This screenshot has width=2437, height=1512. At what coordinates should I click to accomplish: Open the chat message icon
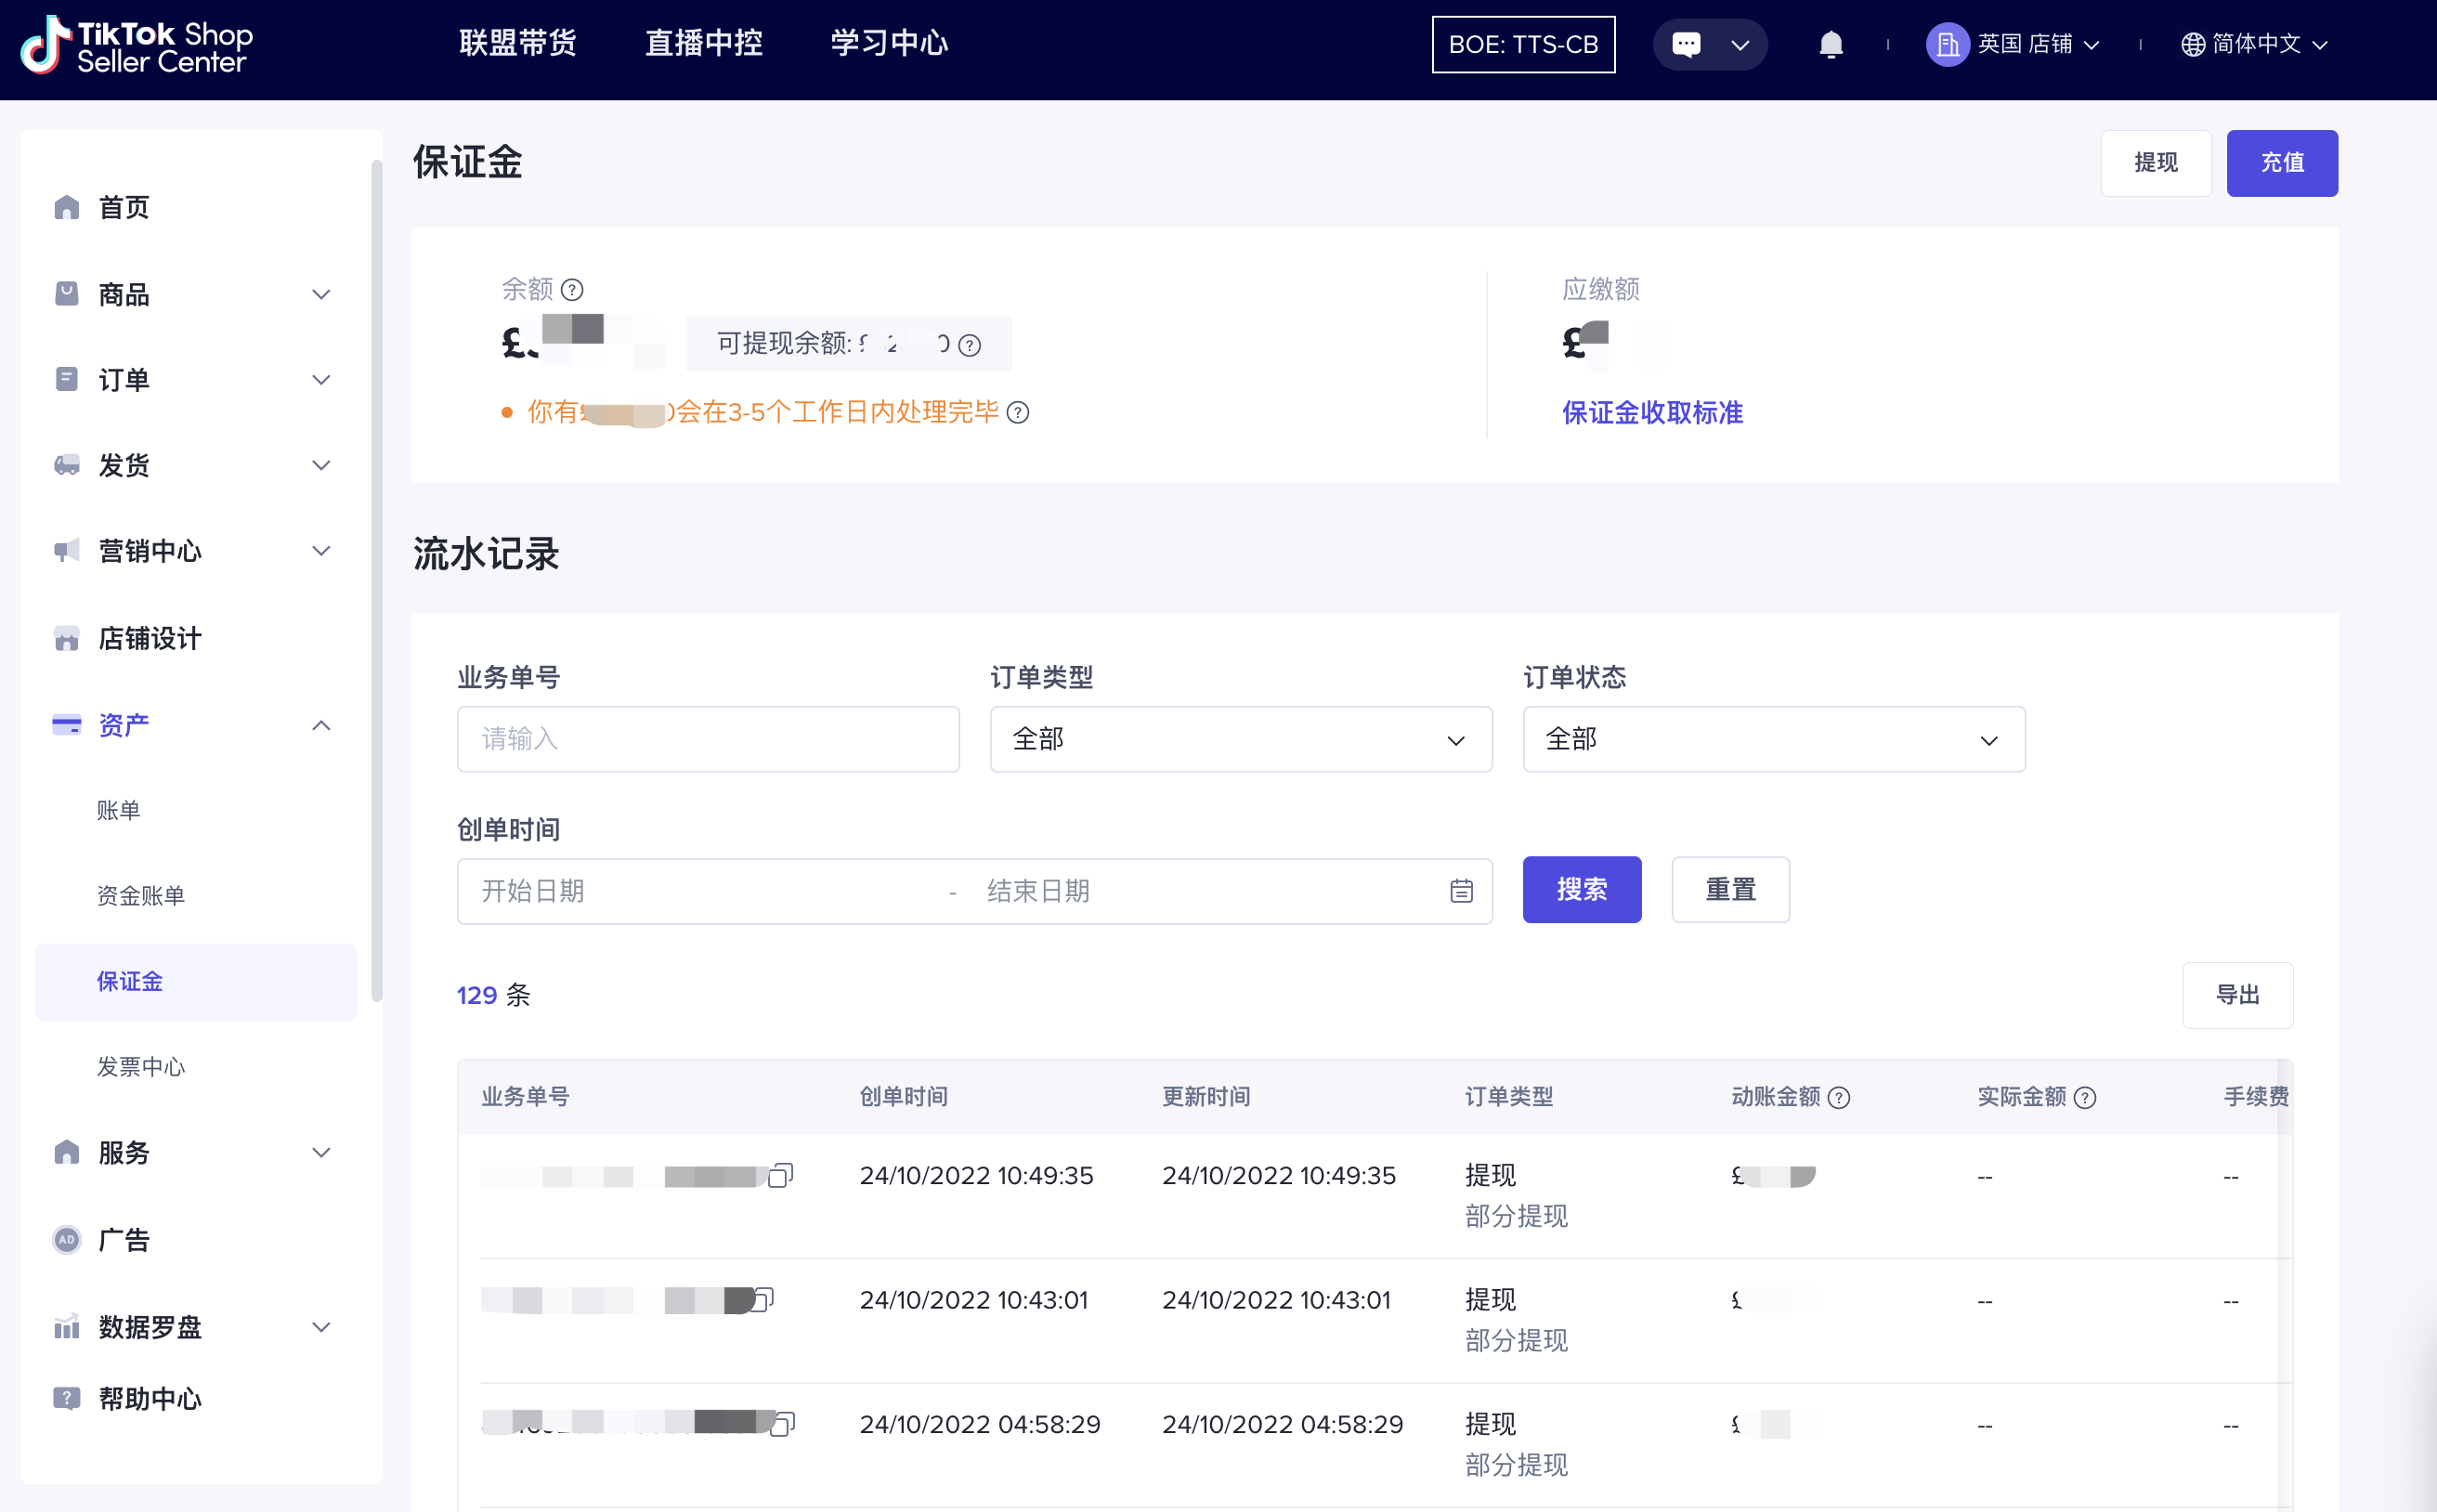coord(1686,44)
